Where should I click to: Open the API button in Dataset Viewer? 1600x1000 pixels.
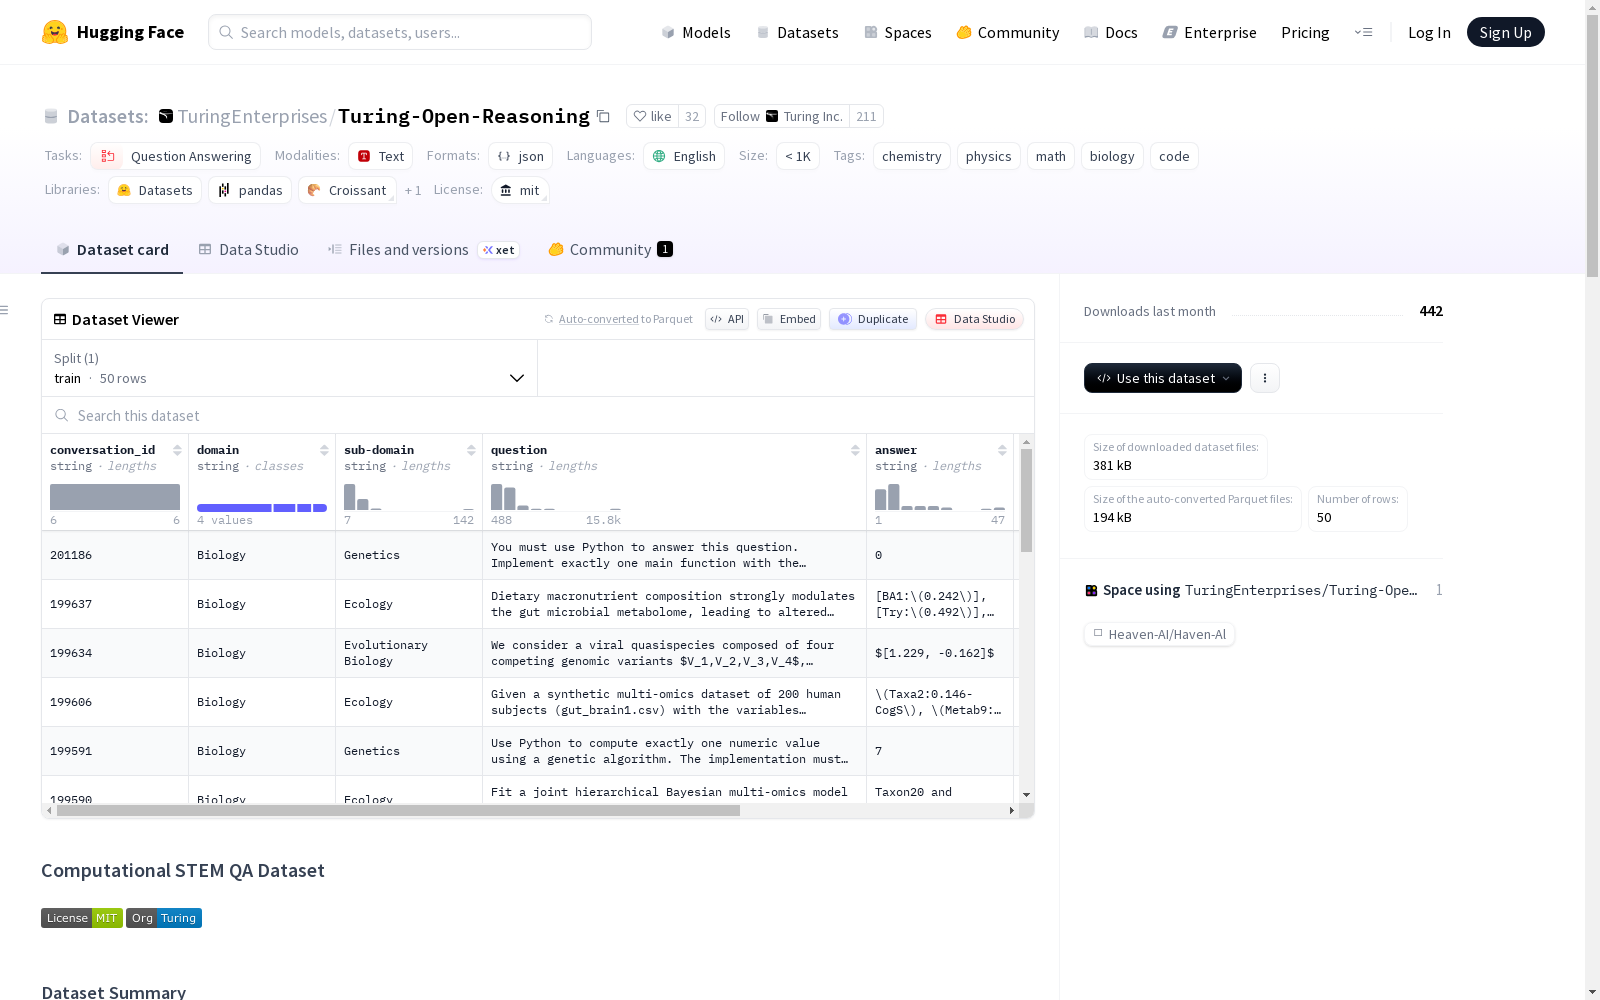click(x=727, y=319)
